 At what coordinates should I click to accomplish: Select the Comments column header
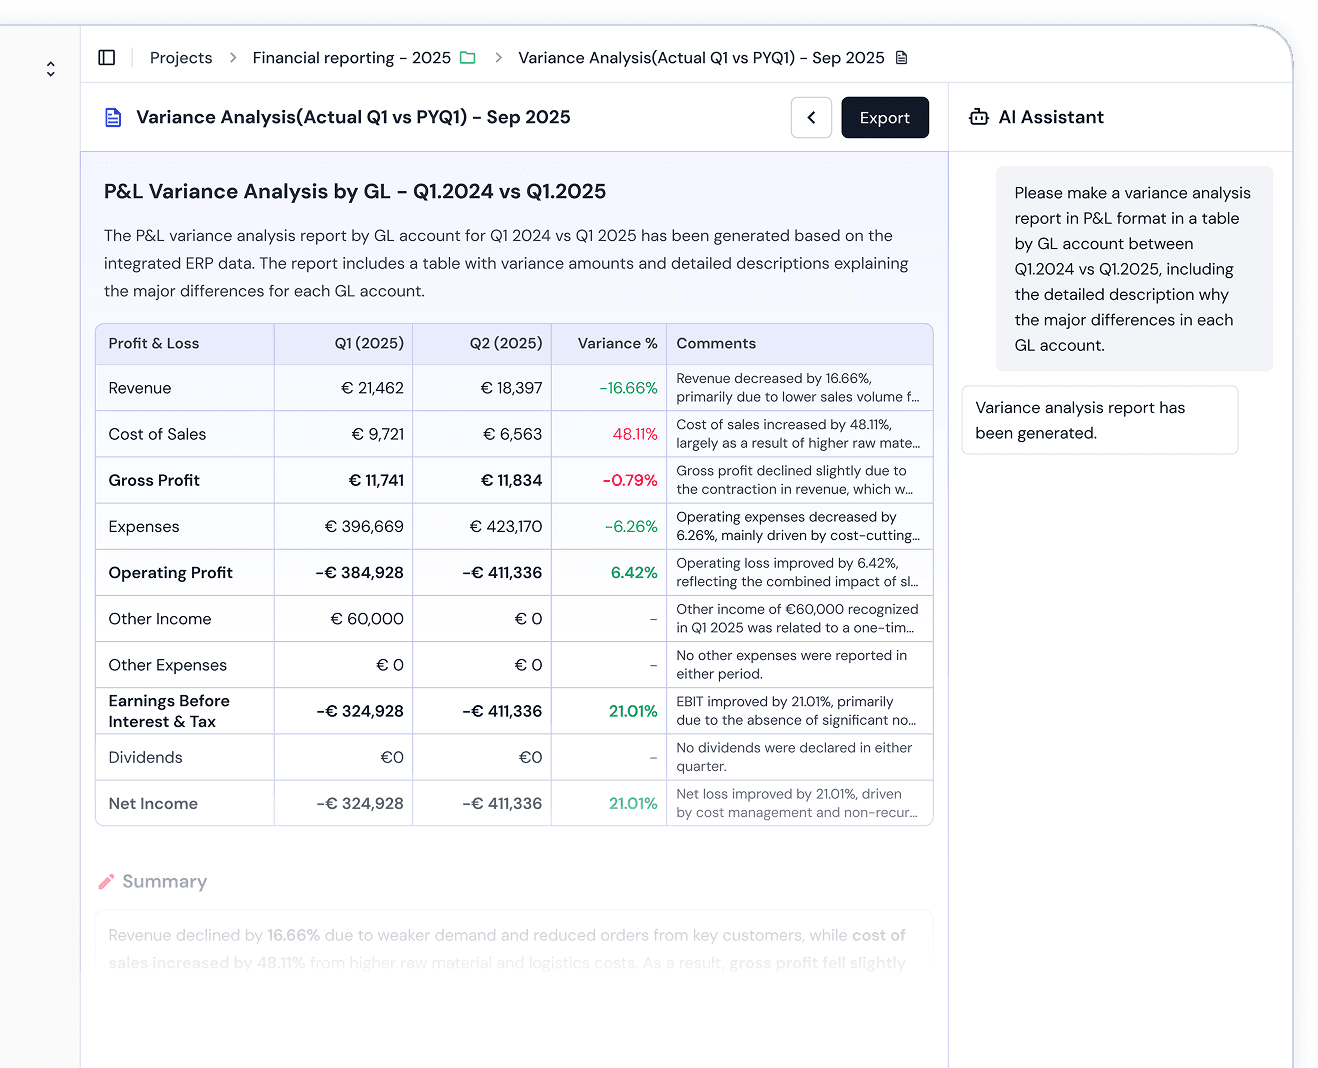pos(716,344)
